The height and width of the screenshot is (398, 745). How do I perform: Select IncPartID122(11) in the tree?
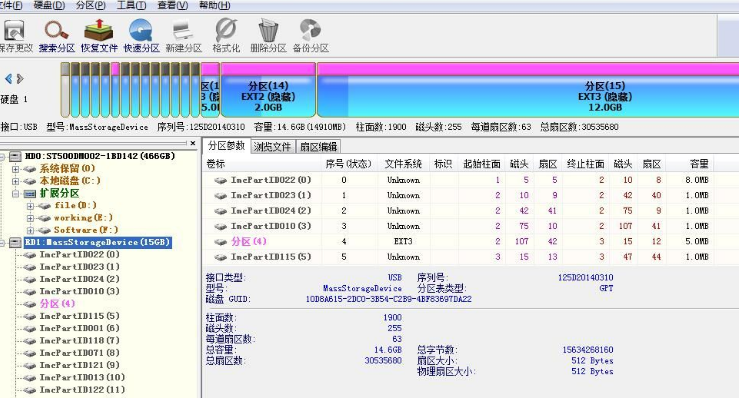[82, 390]
